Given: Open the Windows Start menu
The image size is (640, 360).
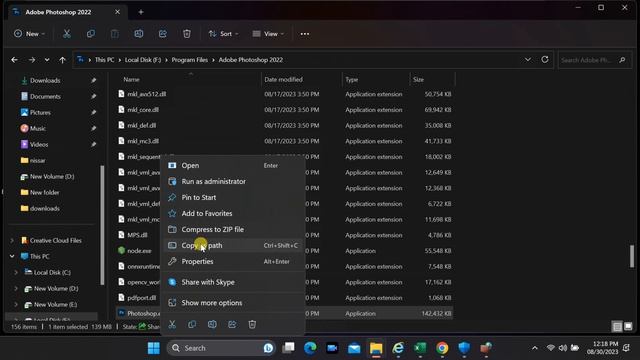Looking at the screenshot, I should 154,348.
